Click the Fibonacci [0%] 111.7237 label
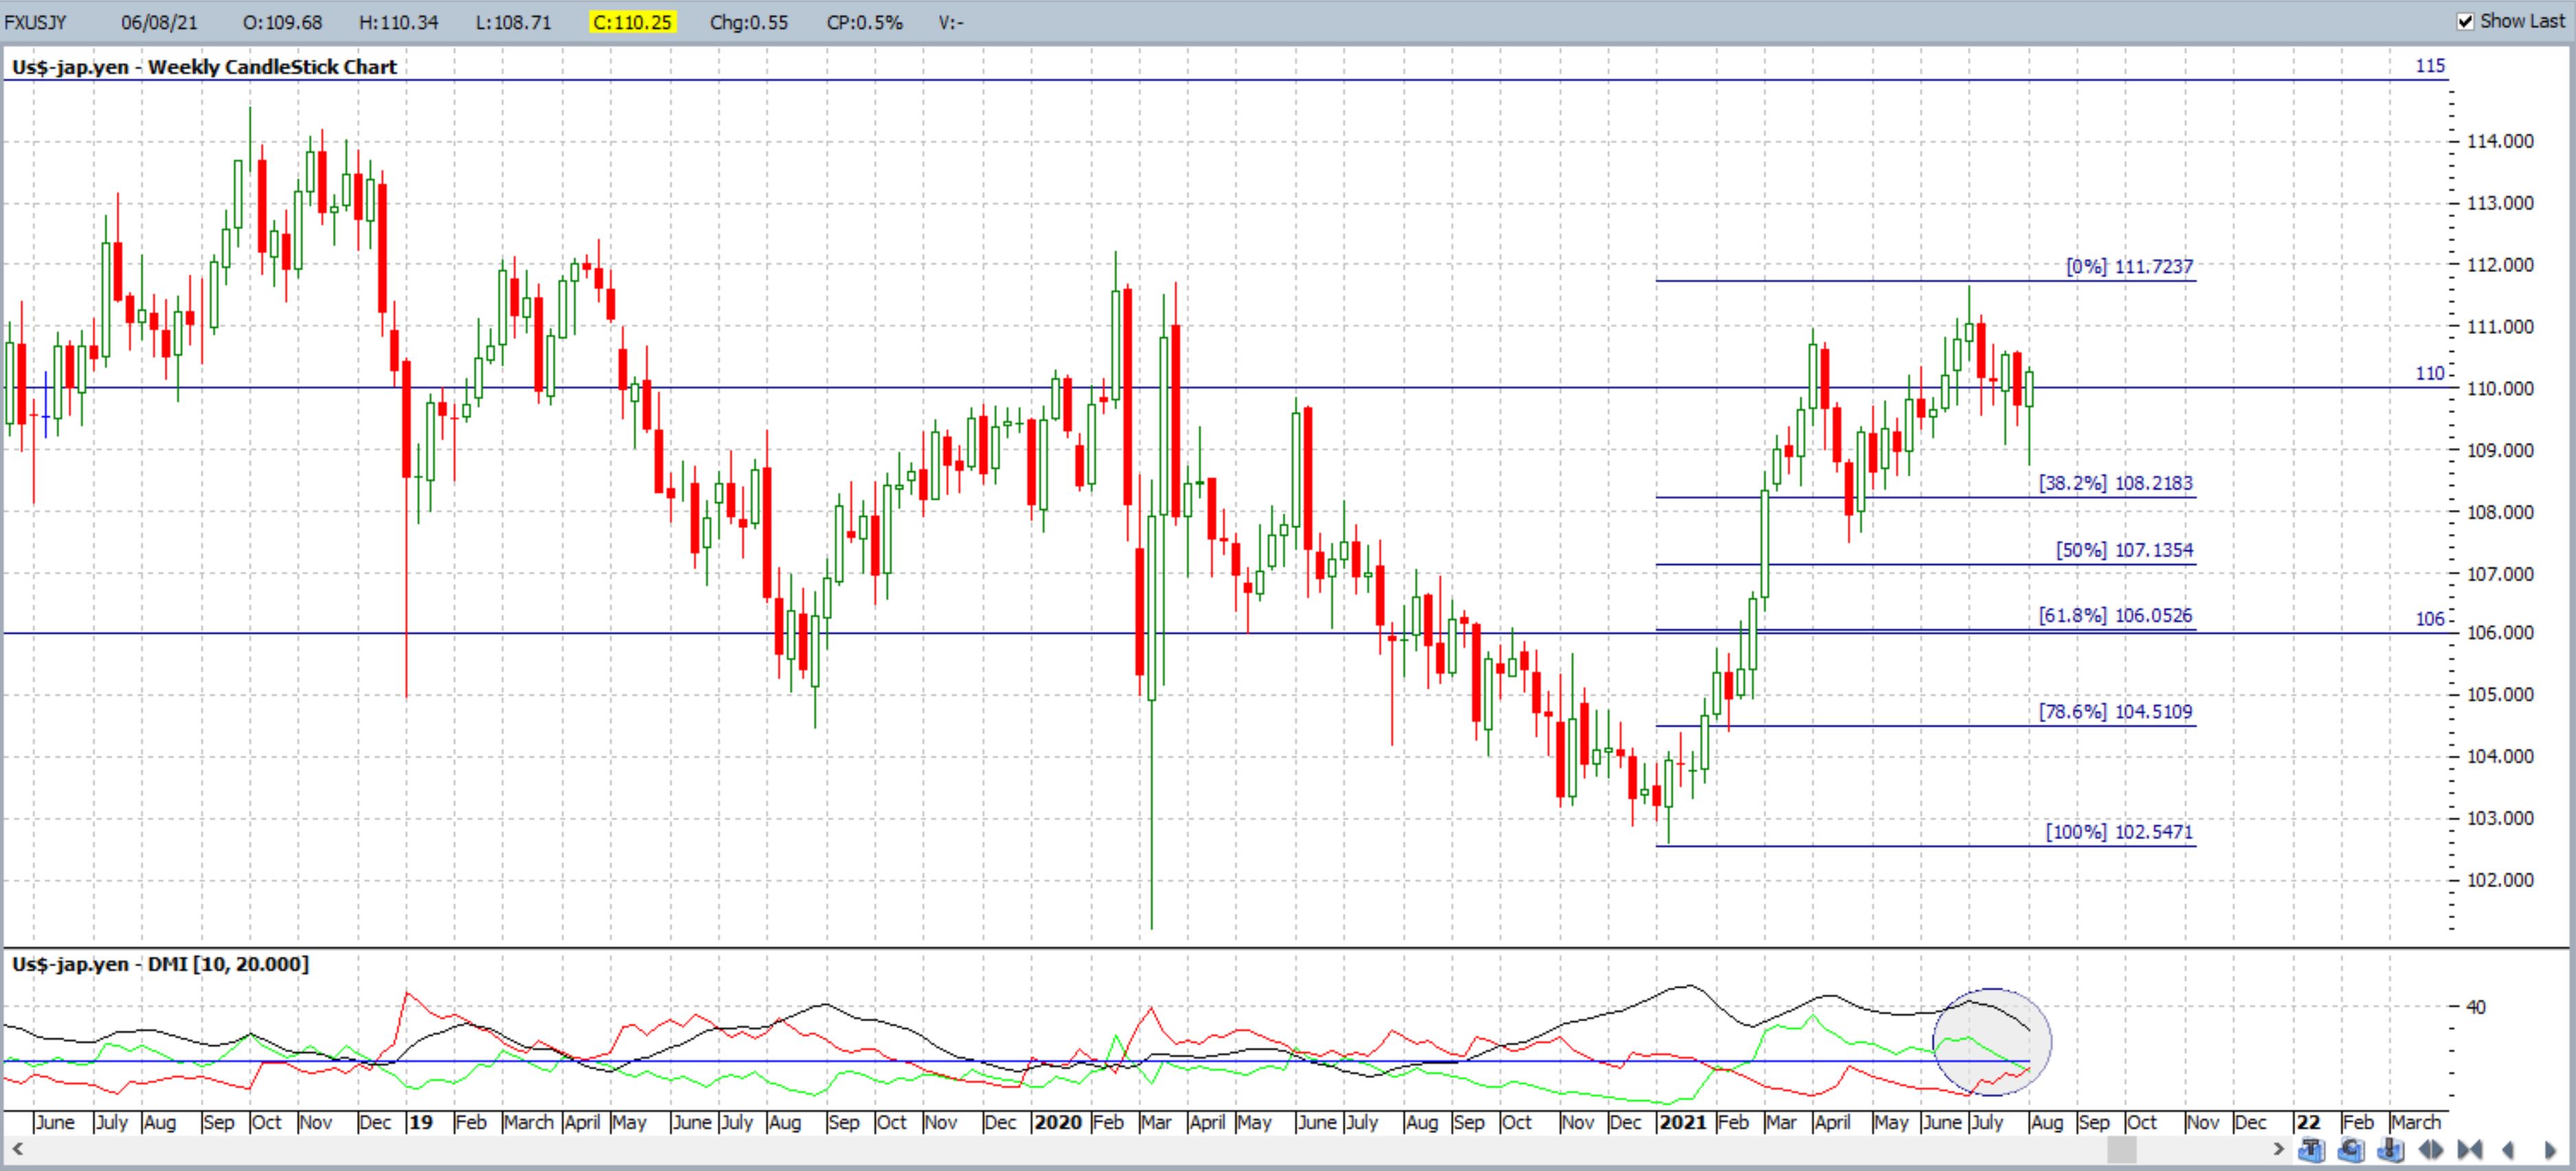Screen dimensions: 2576x1171 coord(2129,267)
